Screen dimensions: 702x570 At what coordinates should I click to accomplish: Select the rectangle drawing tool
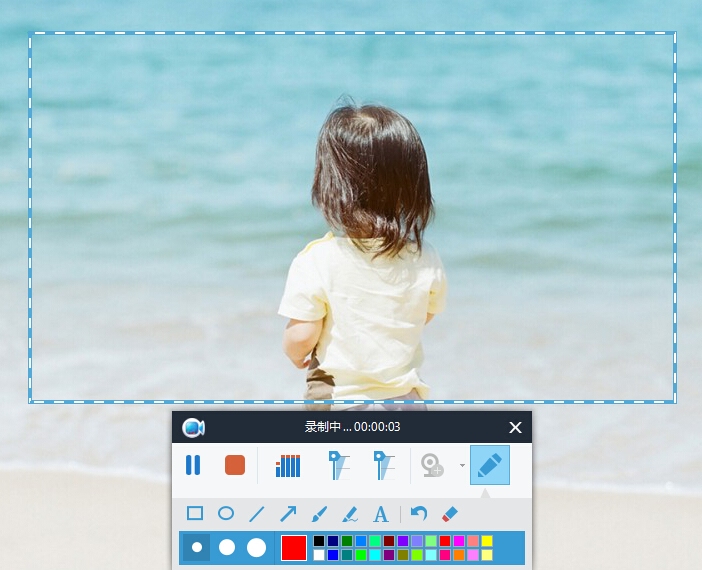coord(195,514)
